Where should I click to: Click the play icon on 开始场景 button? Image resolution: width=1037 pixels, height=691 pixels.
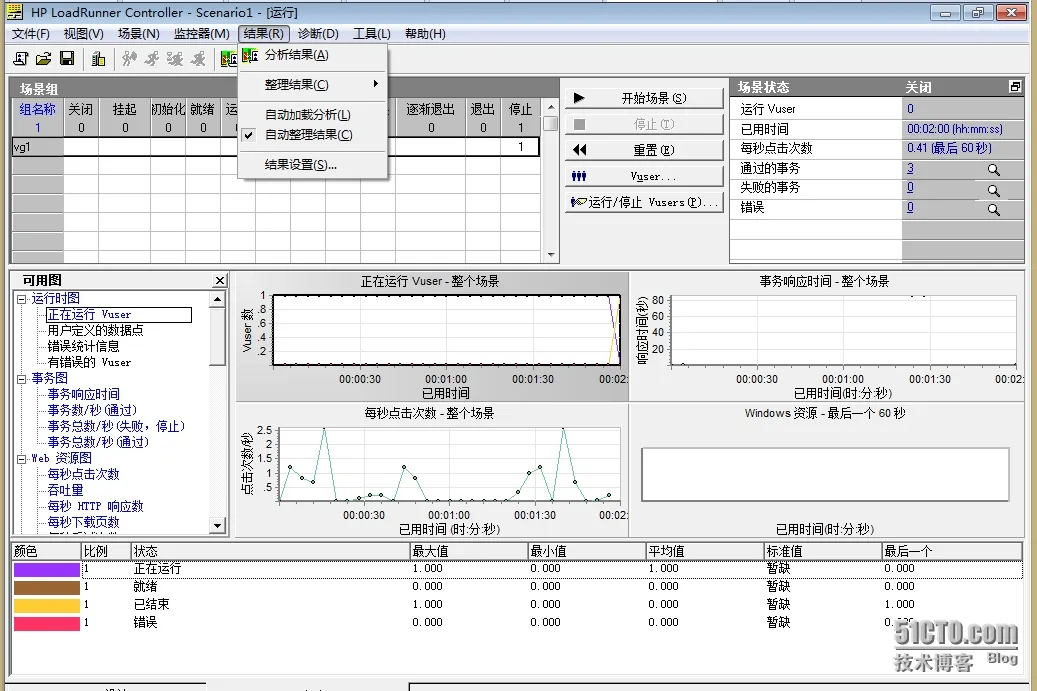click(x=579, y=98)
